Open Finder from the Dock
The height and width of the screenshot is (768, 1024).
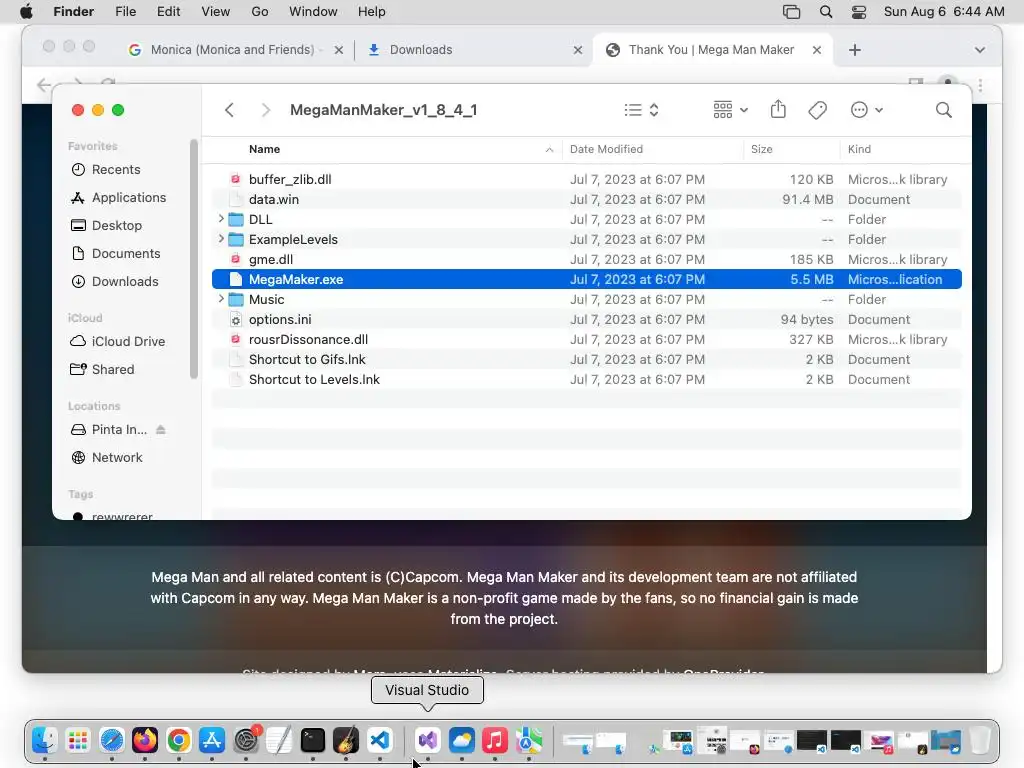point(44,740)
